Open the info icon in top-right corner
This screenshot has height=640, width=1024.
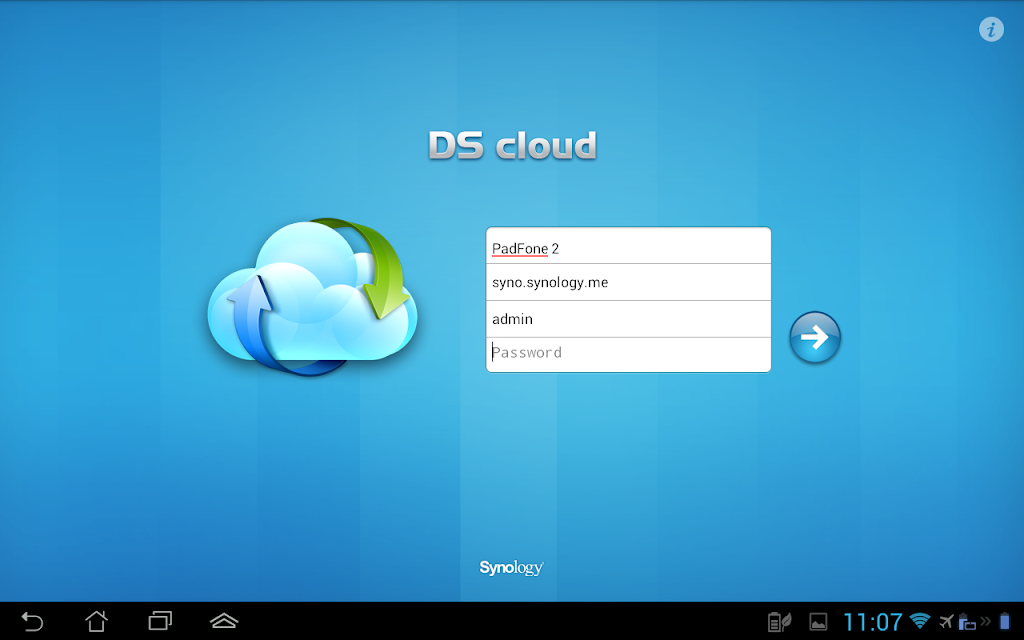[991, 29]
